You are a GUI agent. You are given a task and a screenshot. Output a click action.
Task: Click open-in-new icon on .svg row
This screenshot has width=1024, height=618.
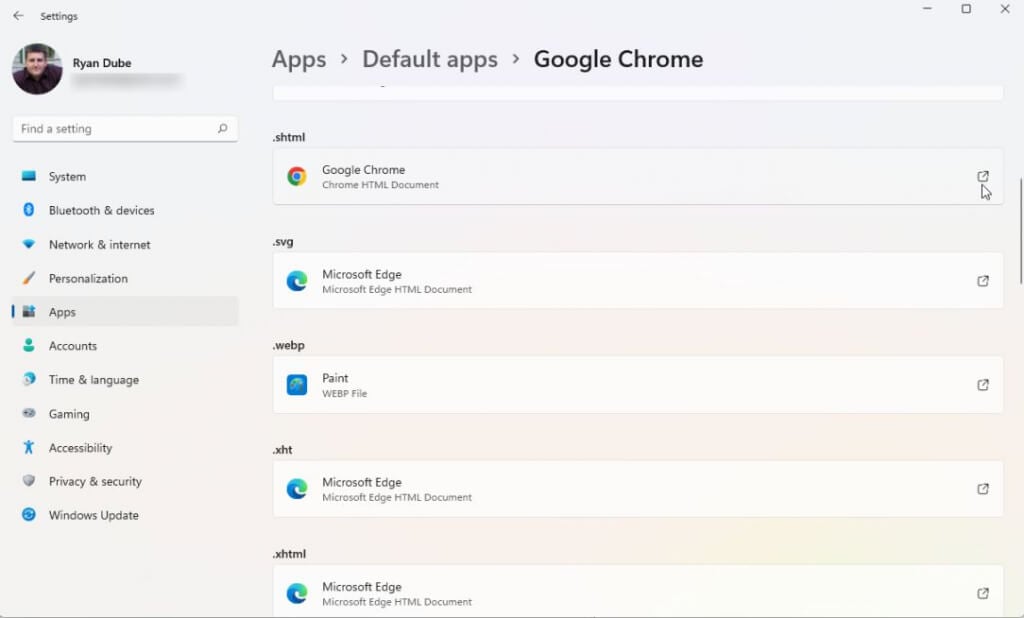pos(983,281)
